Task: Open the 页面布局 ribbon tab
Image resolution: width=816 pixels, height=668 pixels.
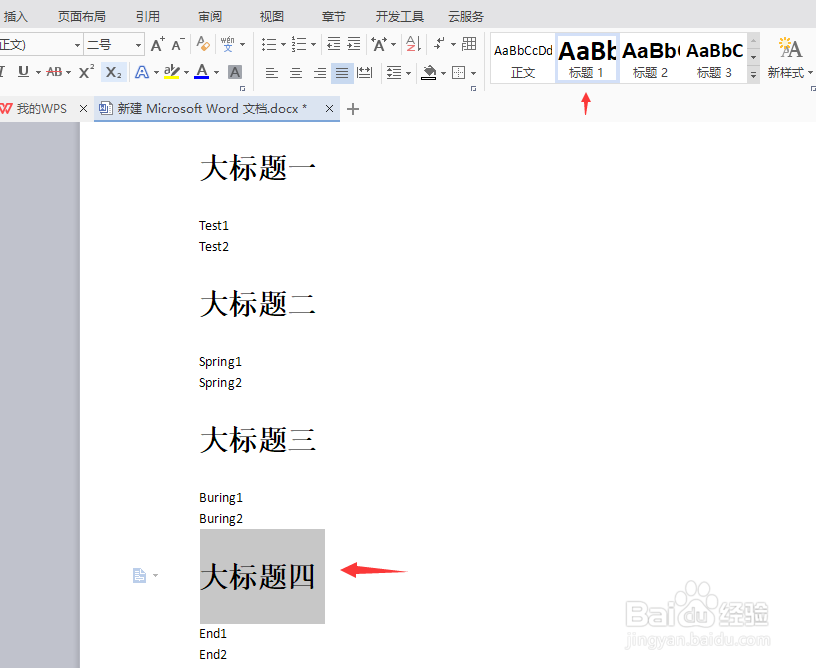Action: pyautogui.click(x=81, y=17)
